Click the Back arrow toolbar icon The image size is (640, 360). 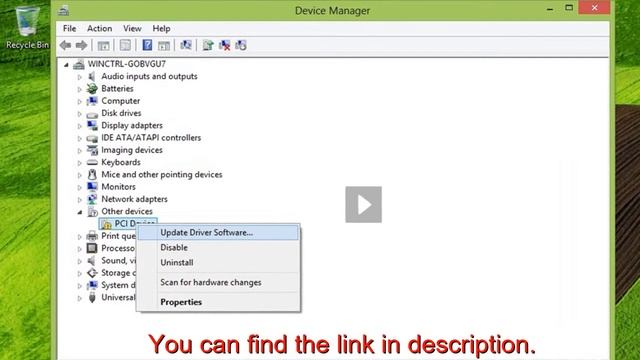click(65, 45)
